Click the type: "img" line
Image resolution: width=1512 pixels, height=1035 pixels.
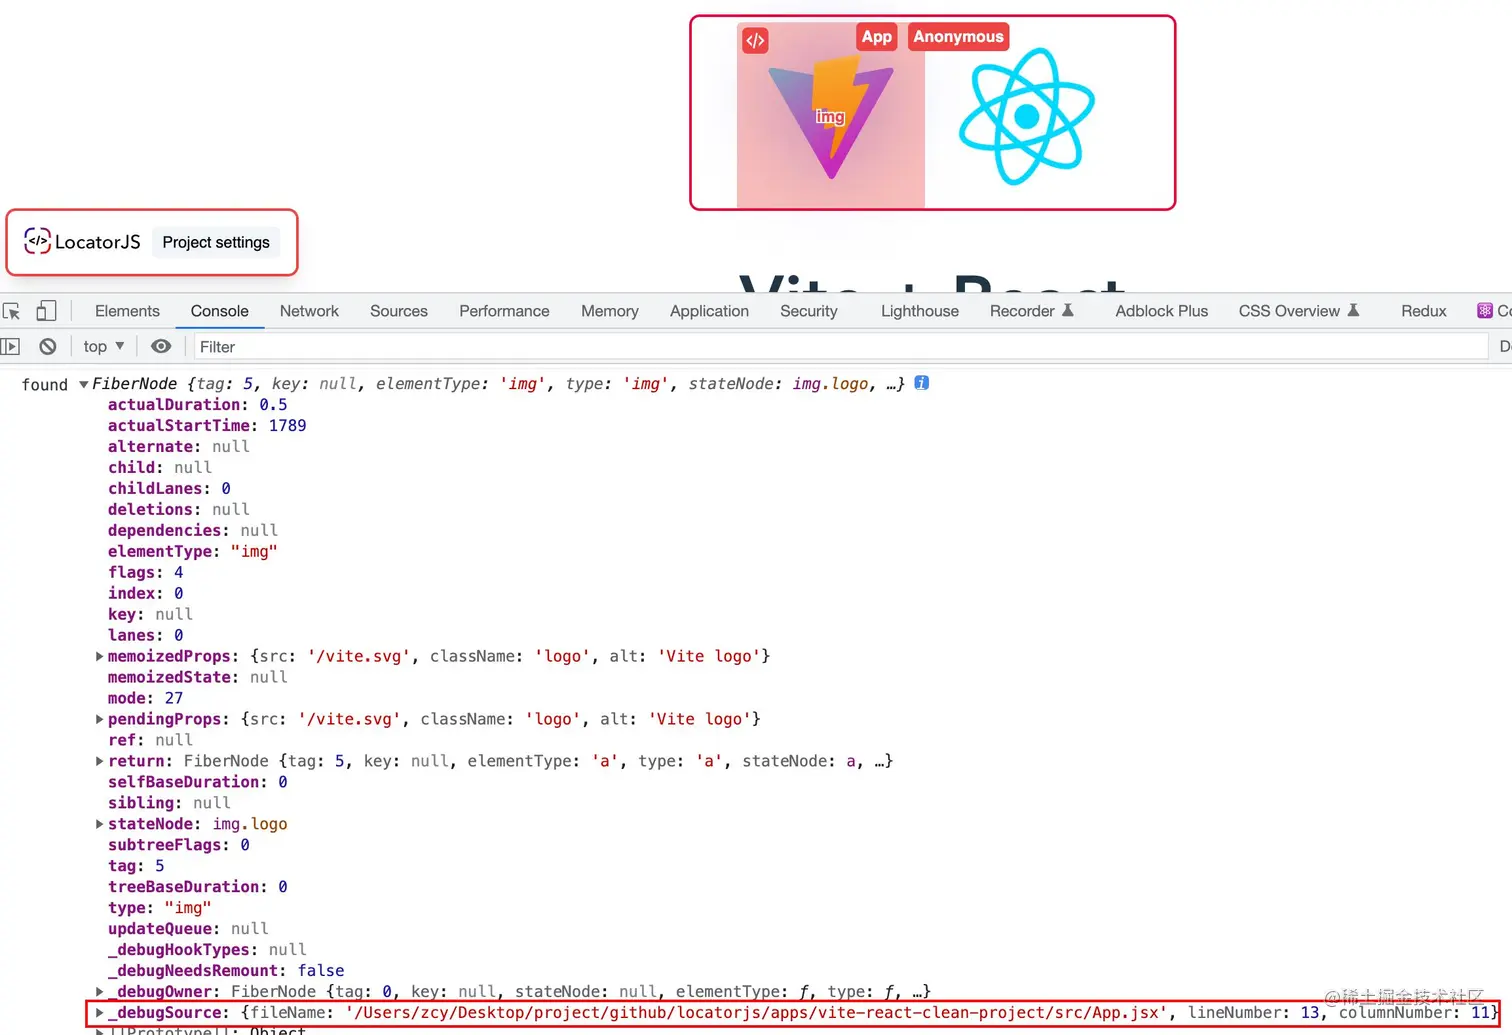pos(160,908)
